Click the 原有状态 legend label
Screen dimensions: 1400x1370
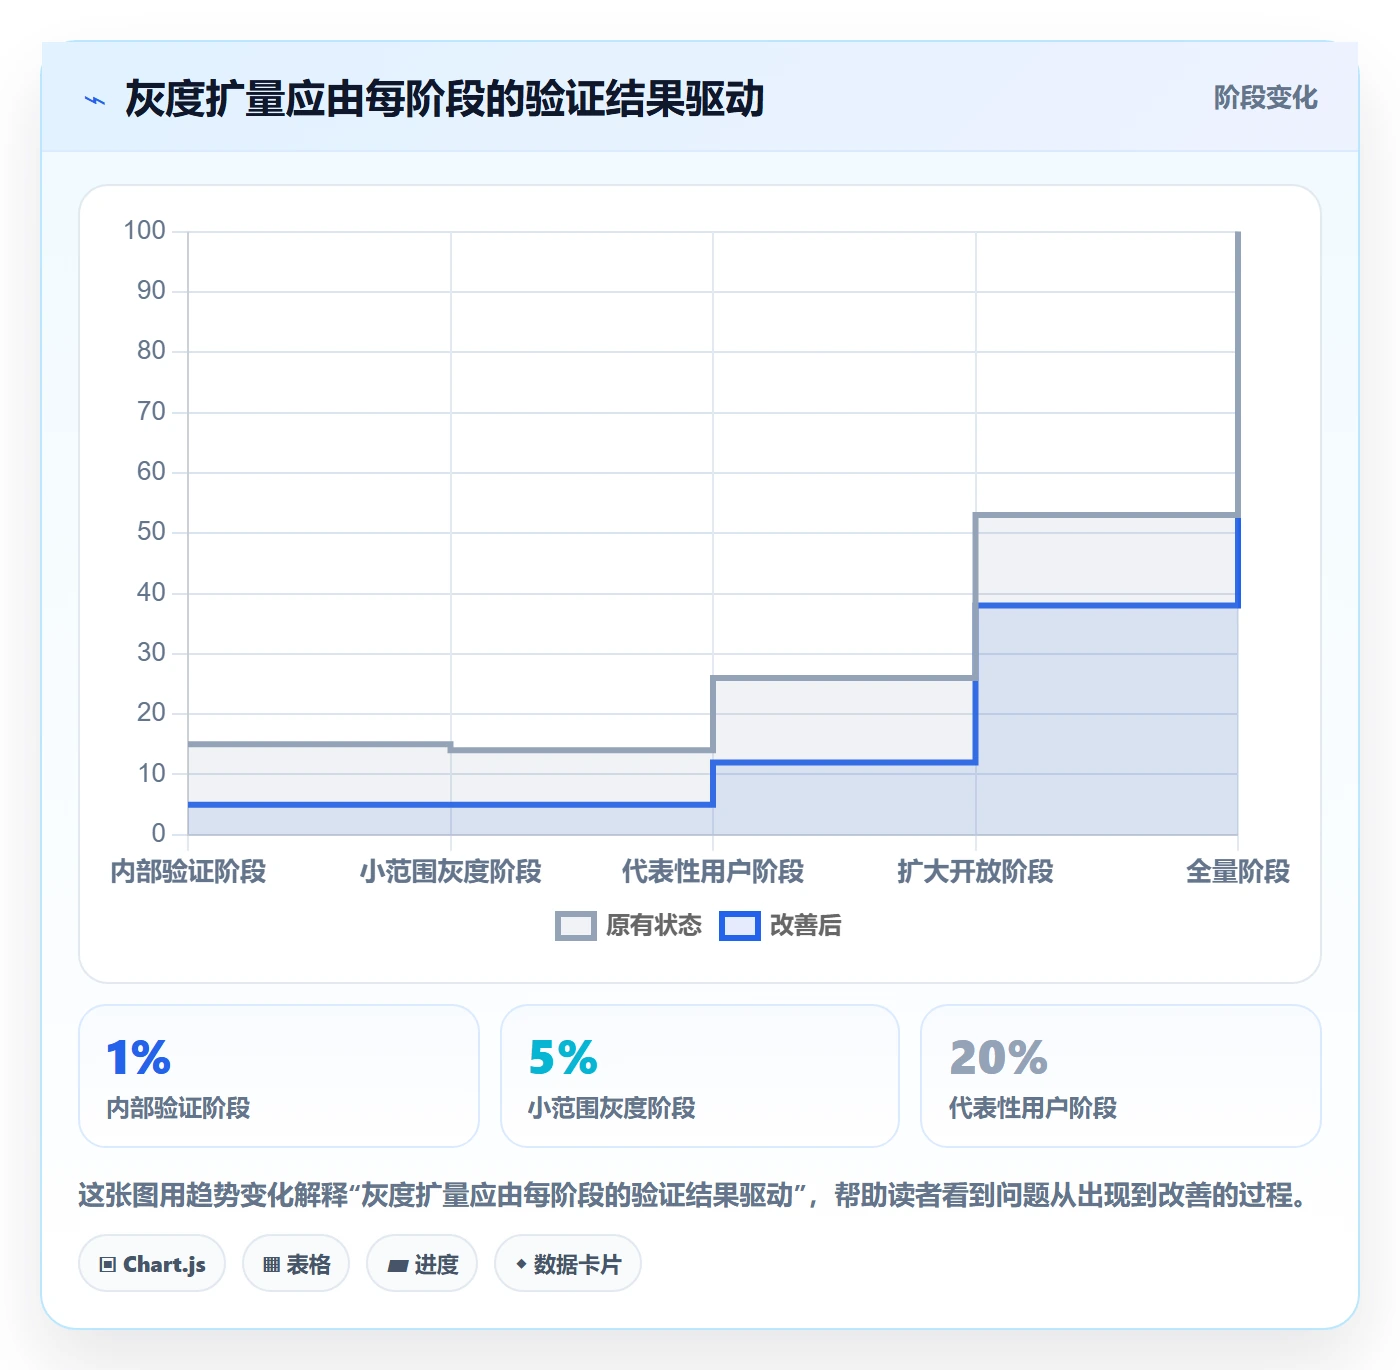click(654, 926)
